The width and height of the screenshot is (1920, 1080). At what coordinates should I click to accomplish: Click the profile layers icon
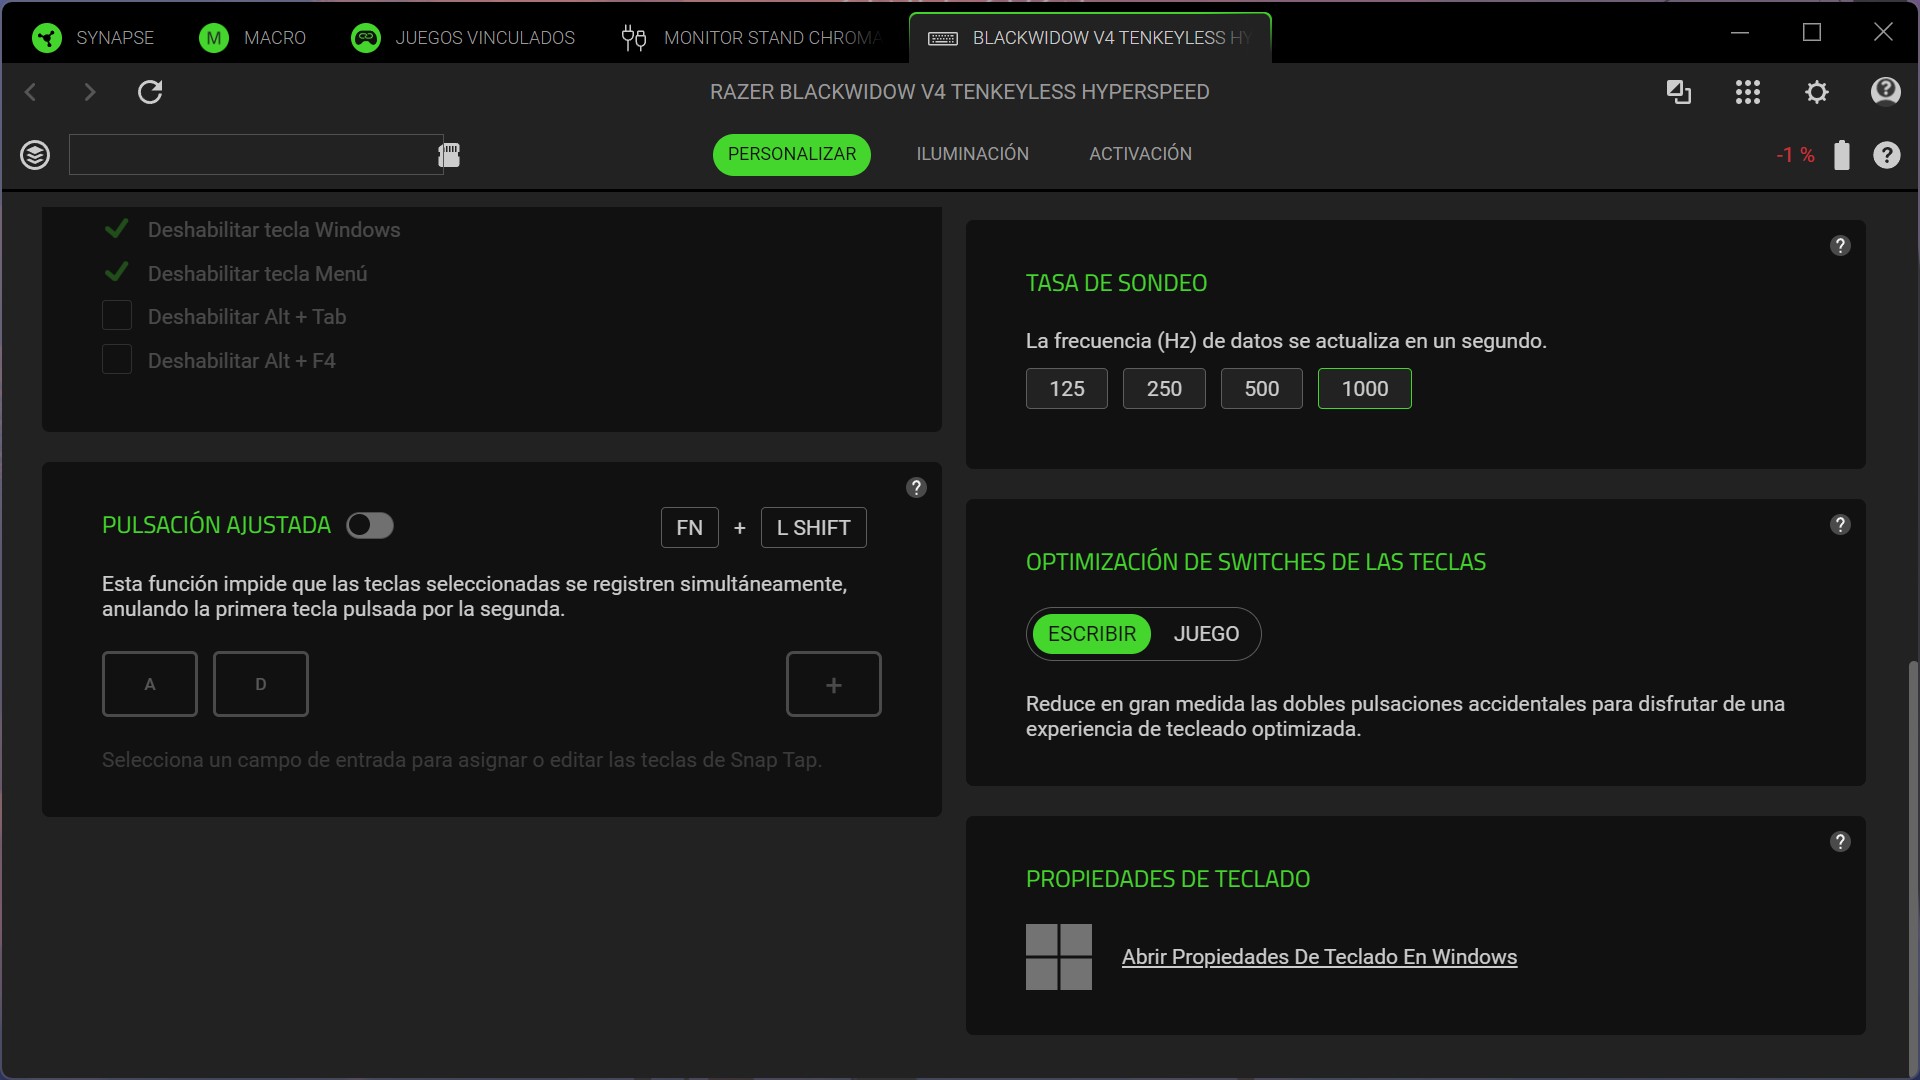click(x=35, y=155)
